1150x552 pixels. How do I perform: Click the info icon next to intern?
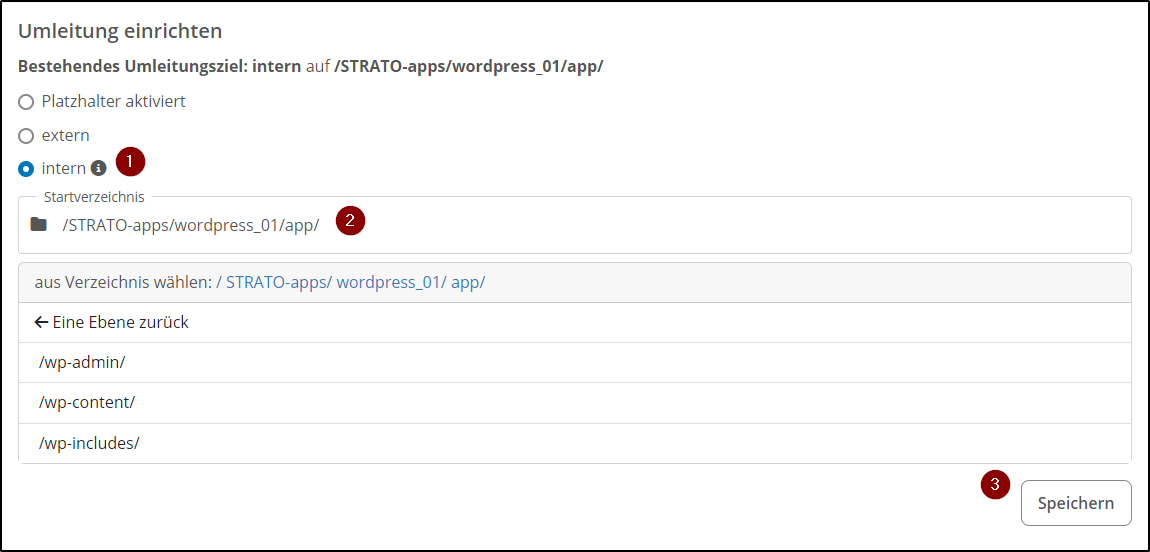(98, 168)
